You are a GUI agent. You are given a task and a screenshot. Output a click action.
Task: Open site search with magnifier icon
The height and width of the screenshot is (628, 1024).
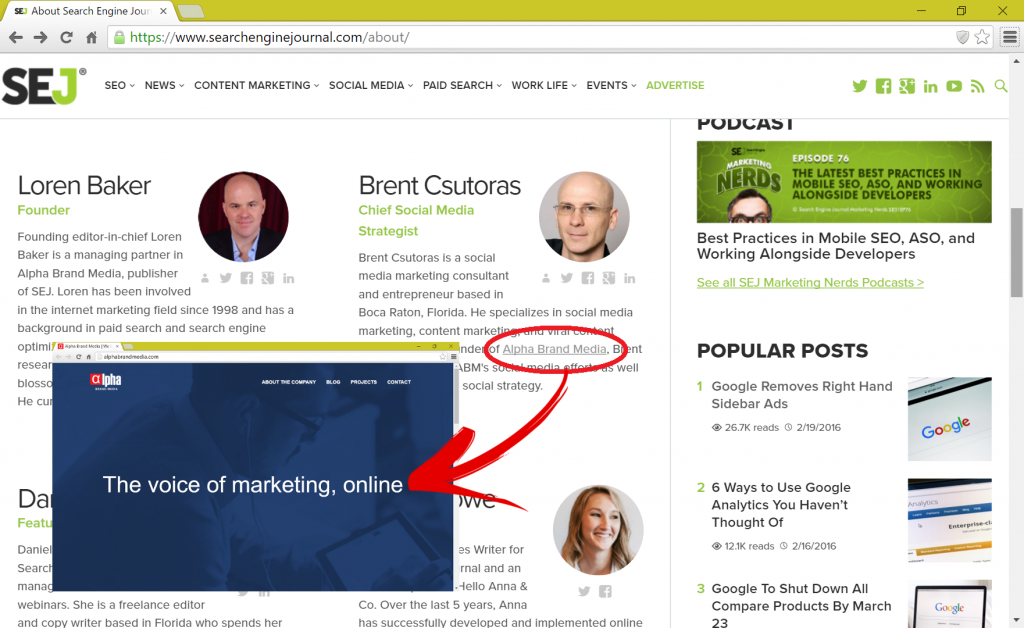(1000, 86)
